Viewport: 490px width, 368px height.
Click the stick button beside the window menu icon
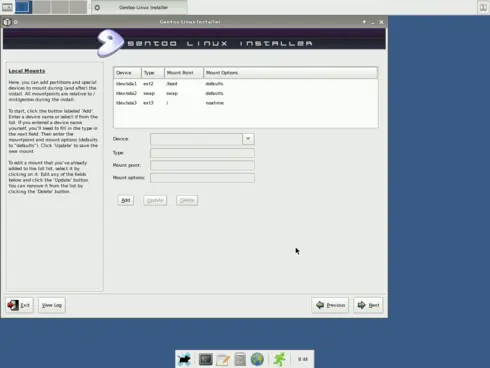click(x=16, y=22)
